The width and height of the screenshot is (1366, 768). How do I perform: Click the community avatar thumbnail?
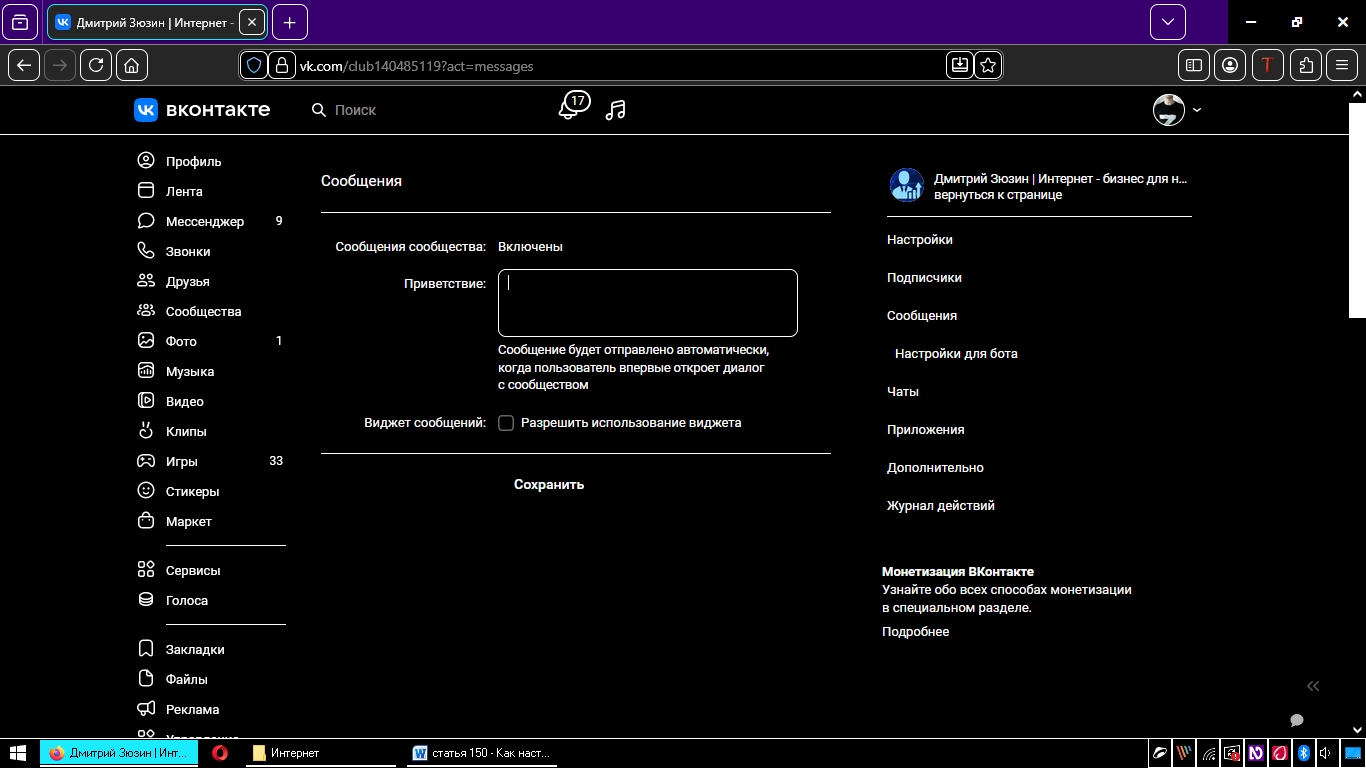[906, 185]
